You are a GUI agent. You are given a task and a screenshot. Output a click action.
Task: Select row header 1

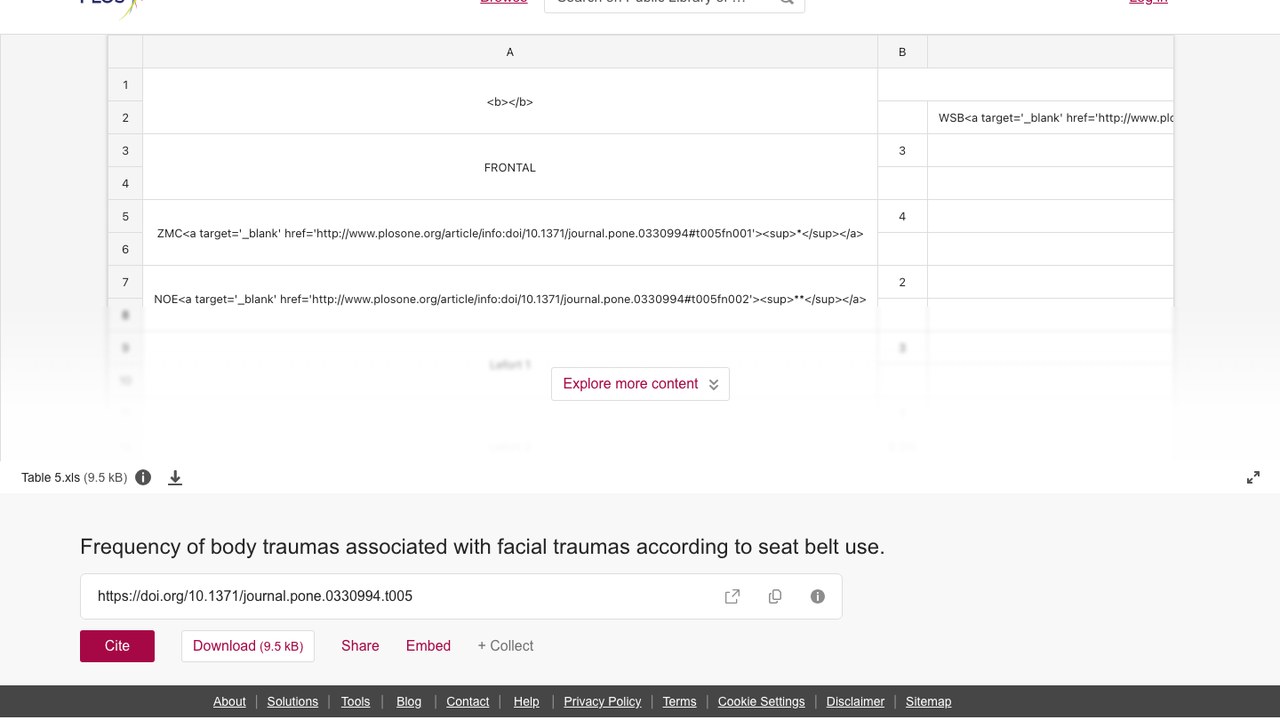pos(125,85)
